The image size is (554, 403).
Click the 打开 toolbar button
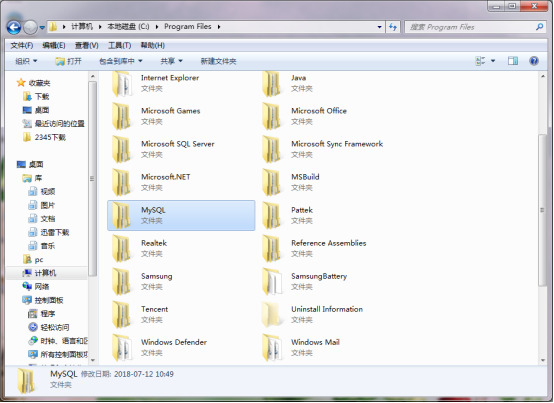pos(69,61)
